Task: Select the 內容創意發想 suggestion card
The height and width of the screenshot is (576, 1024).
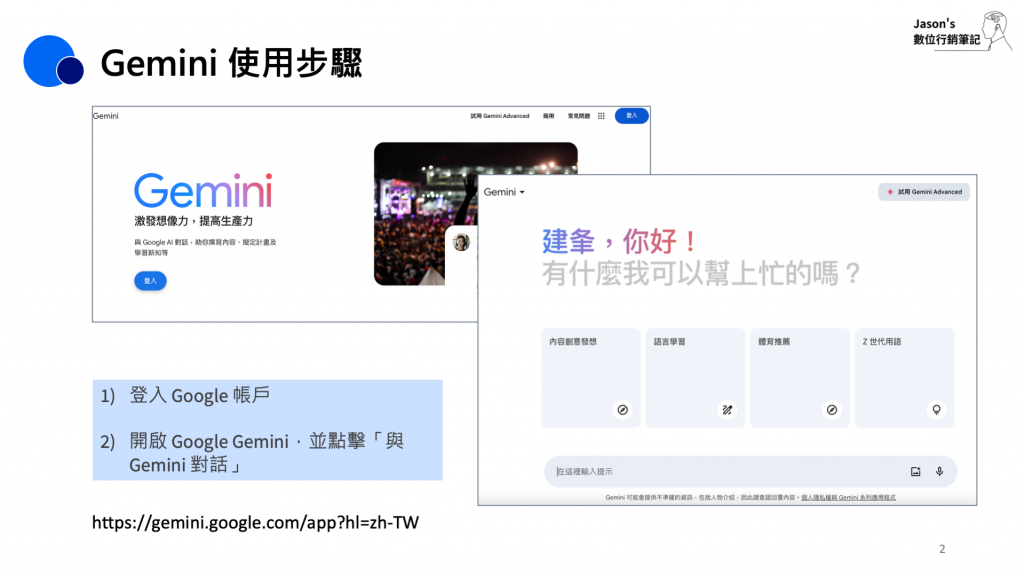Action: [590, 377]
